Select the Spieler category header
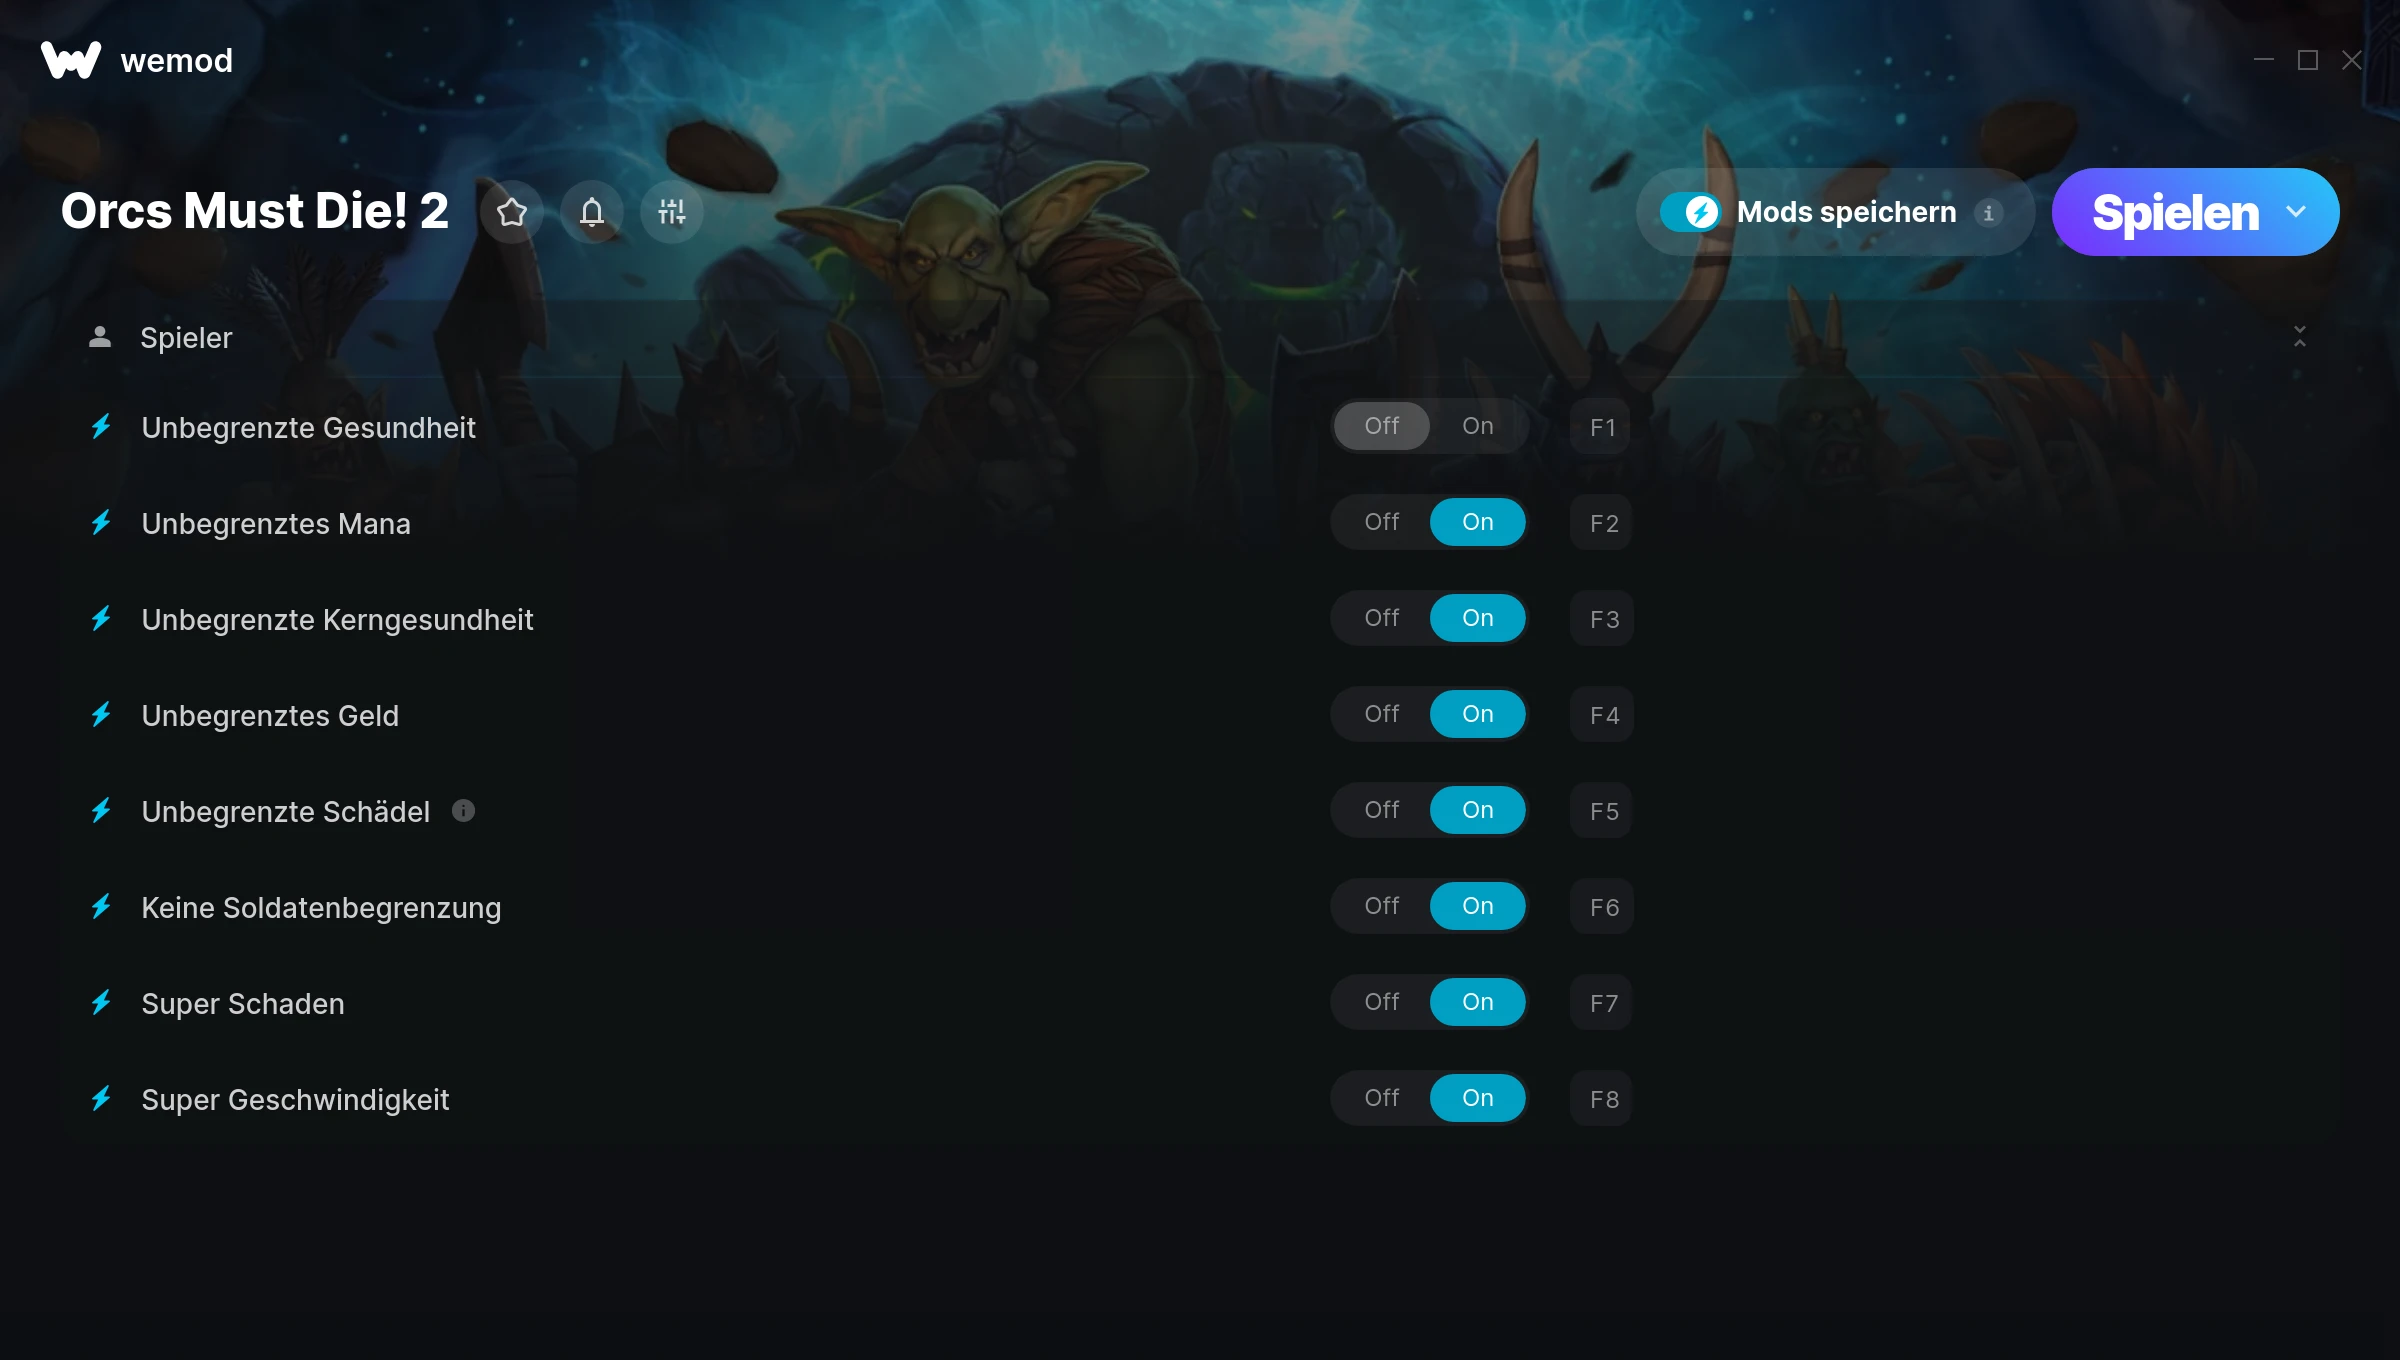This screenshot has width=2400, height=1360. pyautogui.click(x=1200, y=337)
